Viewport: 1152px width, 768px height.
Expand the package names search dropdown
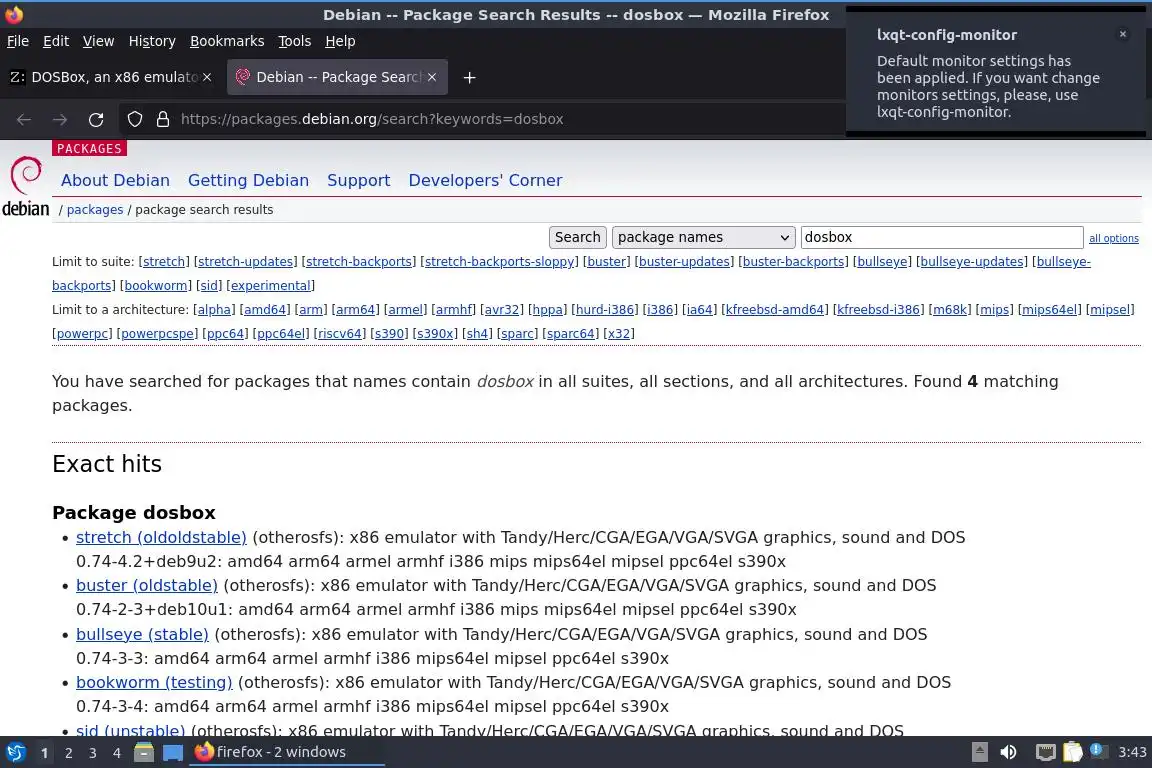coord(703,237)
